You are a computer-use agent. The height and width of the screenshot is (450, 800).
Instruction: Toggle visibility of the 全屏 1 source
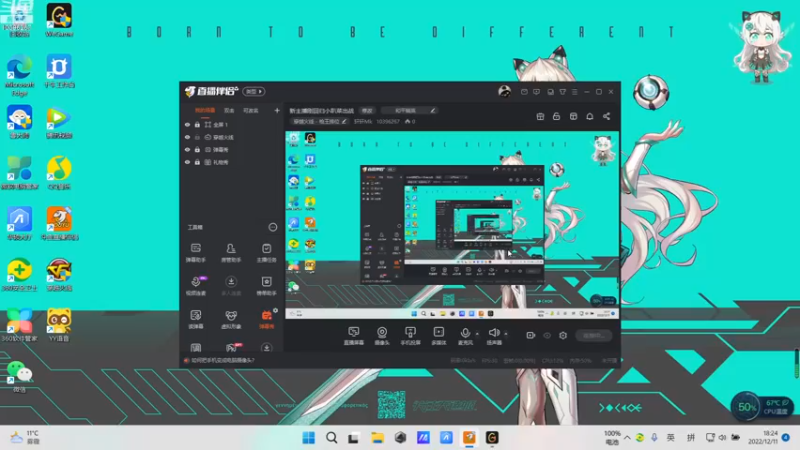pyautogui.click(x=187, y=124)
